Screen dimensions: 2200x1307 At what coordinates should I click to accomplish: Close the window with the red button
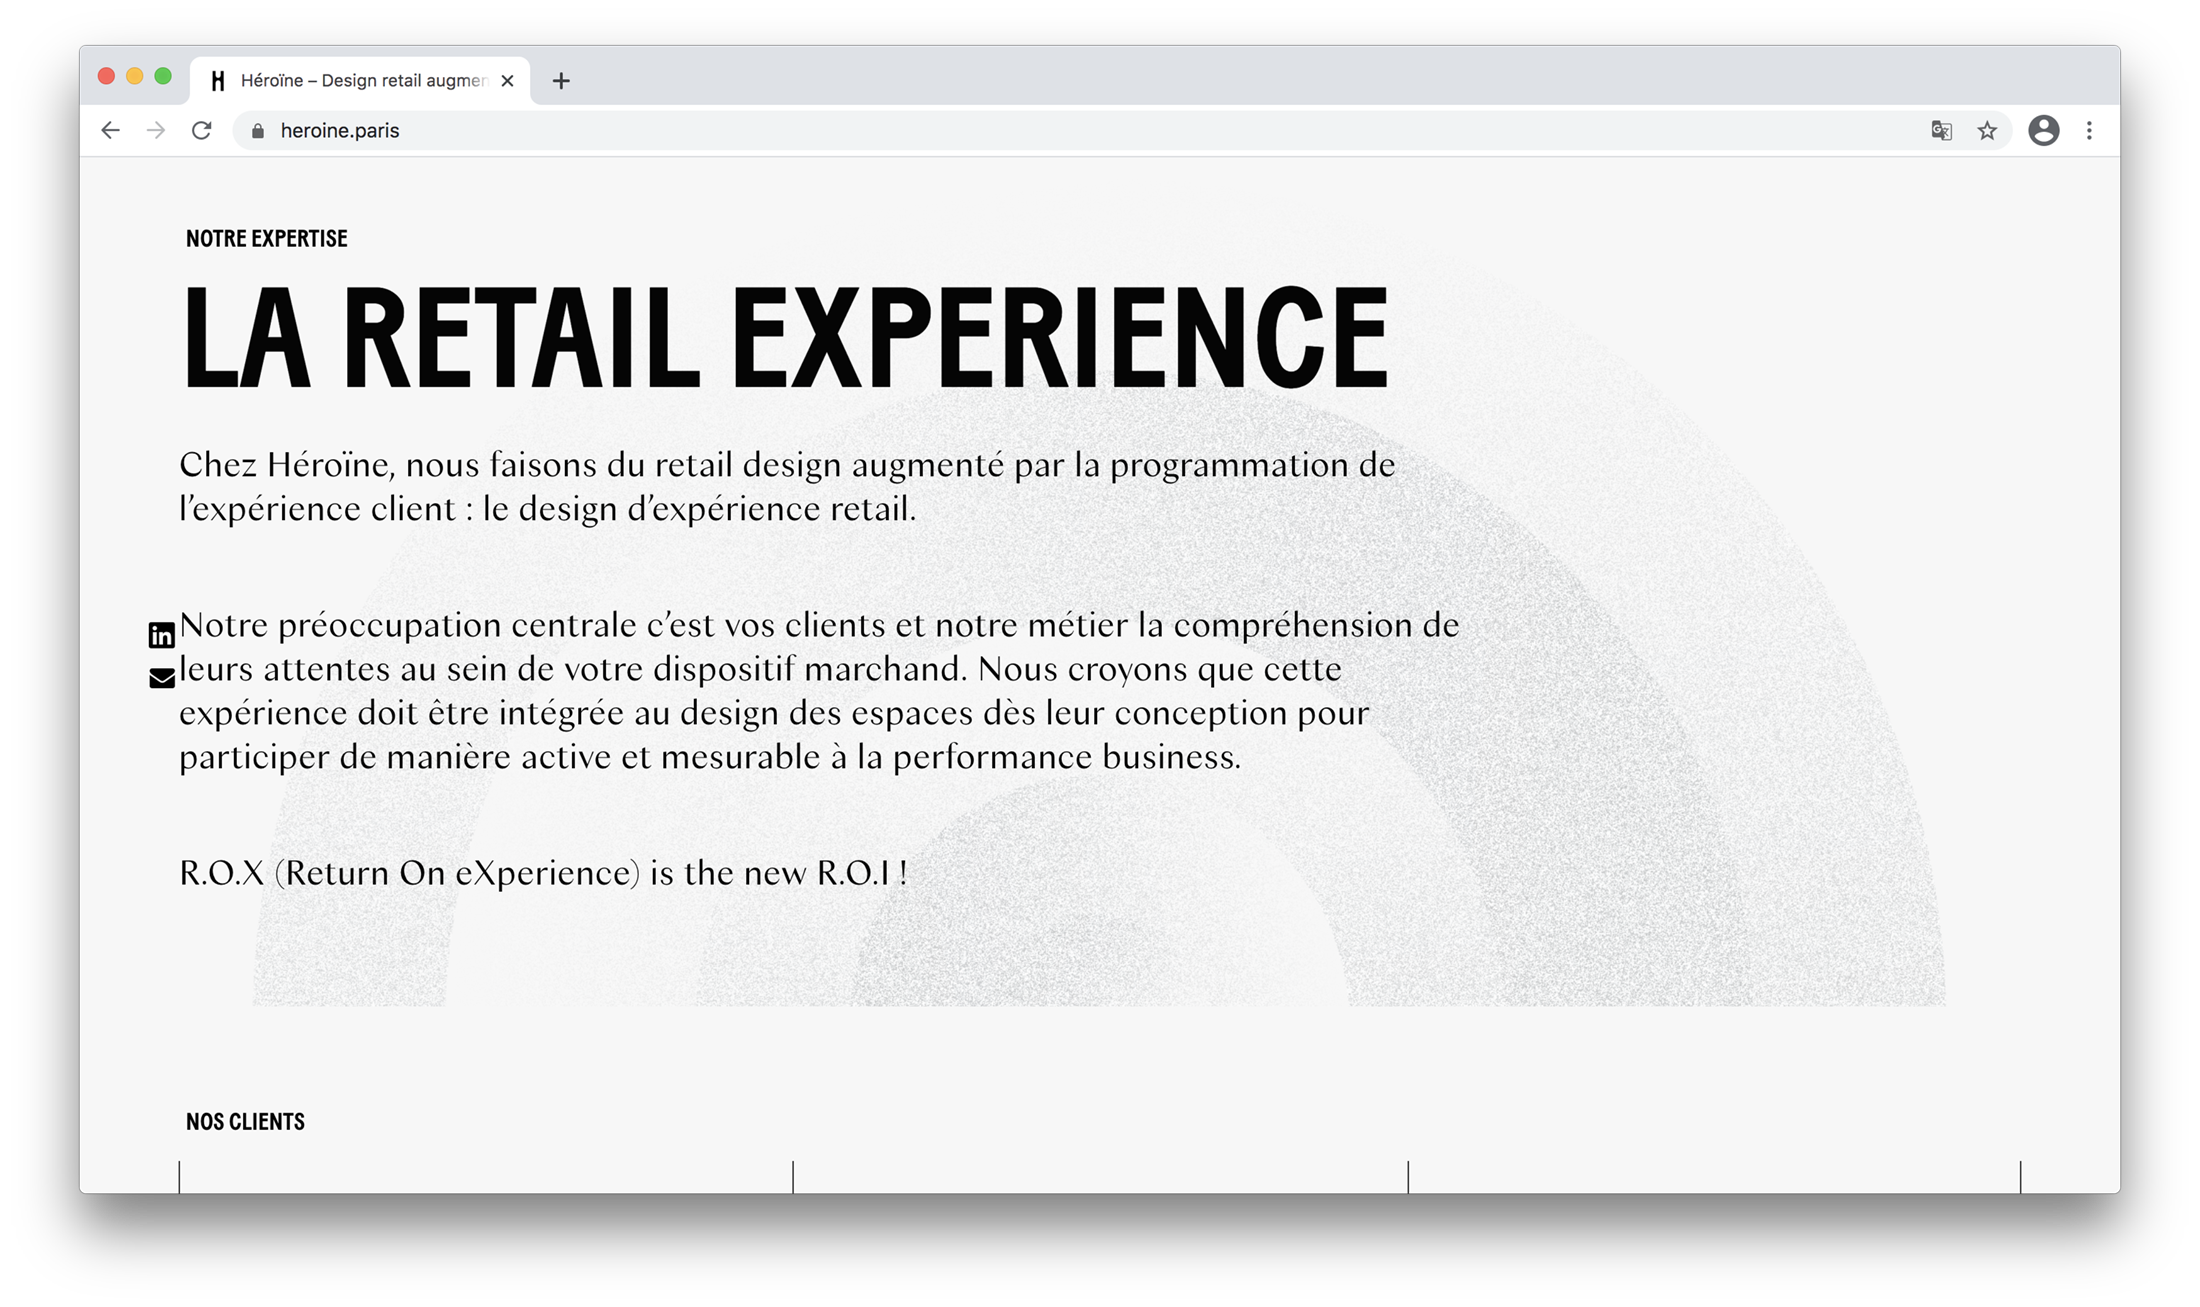pyautogui.click(x=107, y=77)
